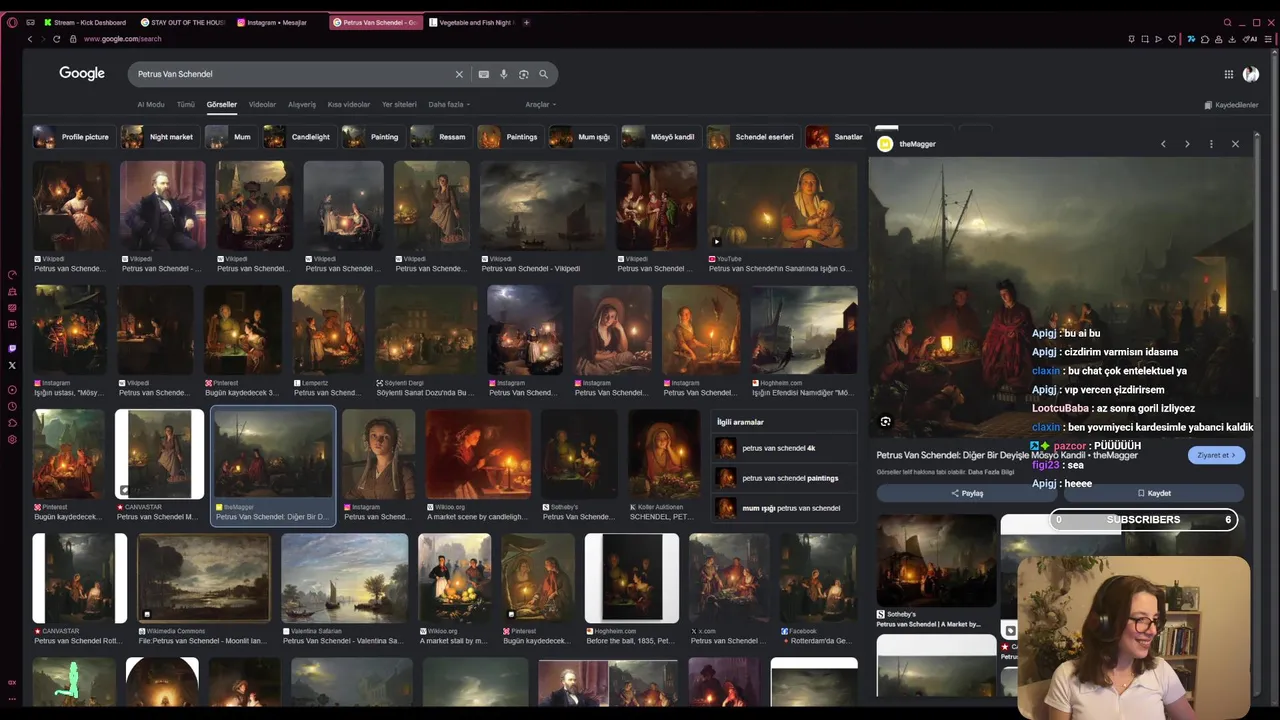The width and height of the screenshot is (1280, 720).
Task: Open the theMagger source link in preview header
Action: tap(907, 144)
